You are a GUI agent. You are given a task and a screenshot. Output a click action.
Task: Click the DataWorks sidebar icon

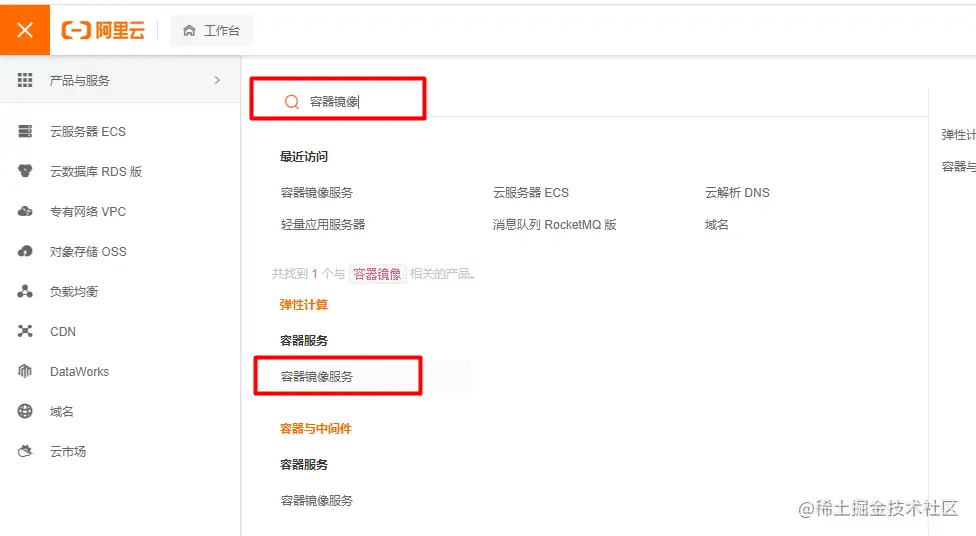(x=26, y=371)
